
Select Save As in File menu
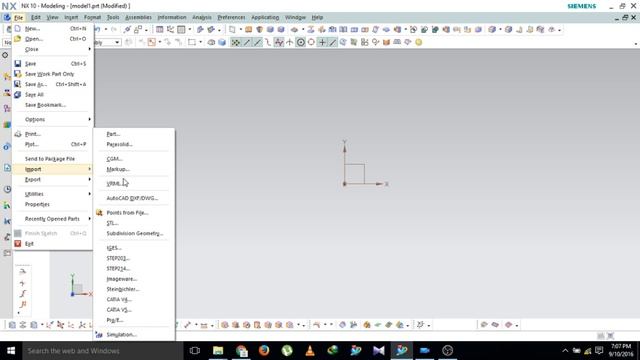pos(53,84)
